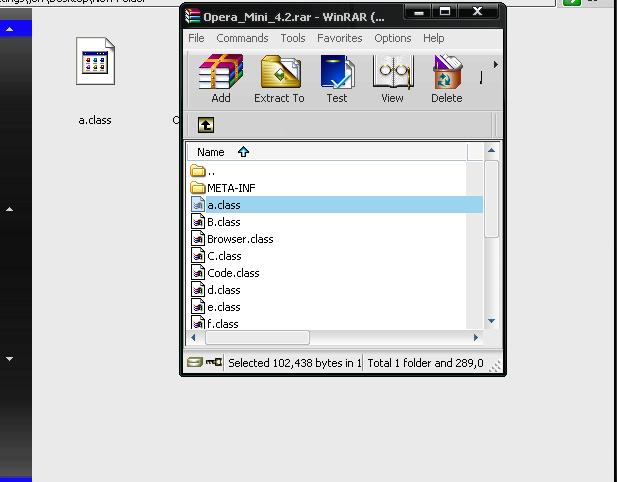
Task: Go up one folder level button
Action: [x=206, y=125]
